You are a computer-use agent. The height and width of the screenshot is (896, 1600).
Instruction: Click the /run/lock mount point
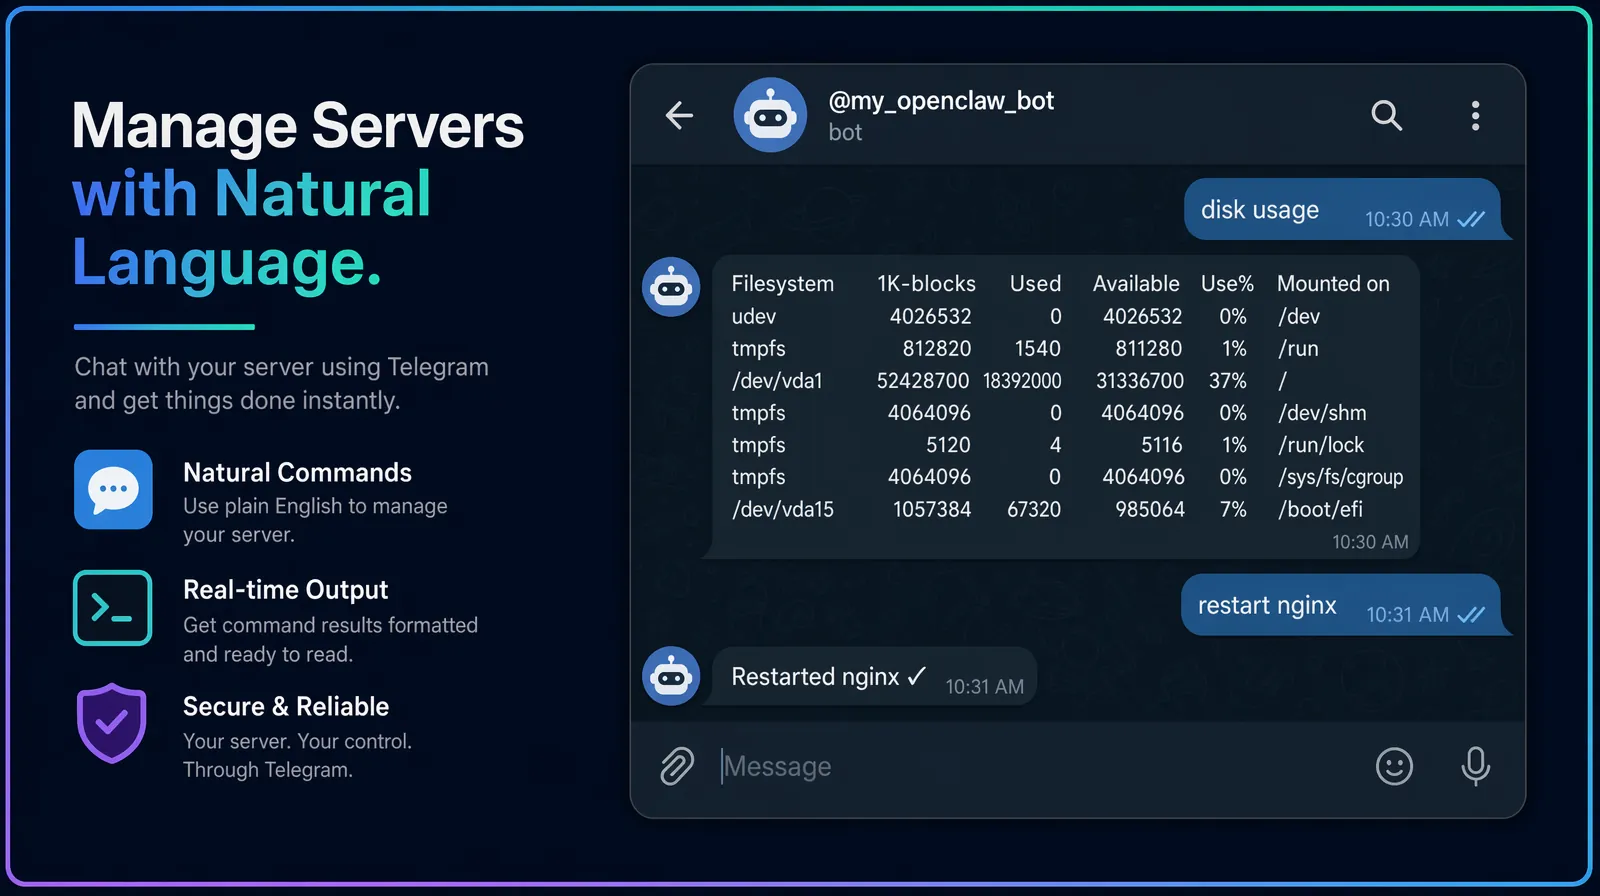click(x=1321, y=445)
